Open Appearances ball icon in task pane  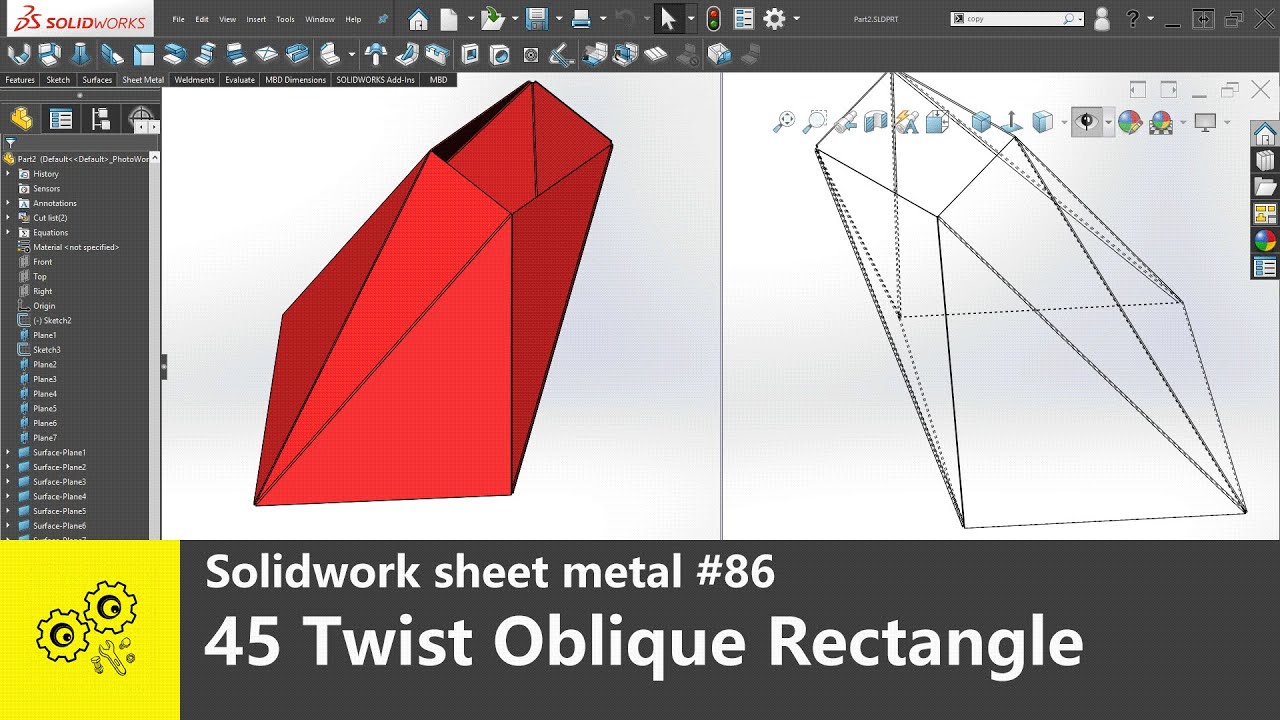[1265, 240]
